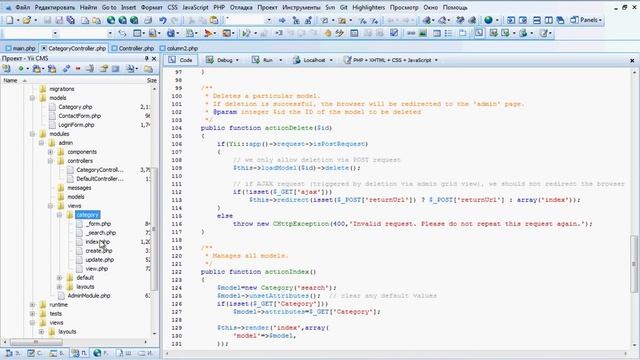Click the Paste clipboard icon
Viewport: 640px width, 360px height.
tap(213, 20)
